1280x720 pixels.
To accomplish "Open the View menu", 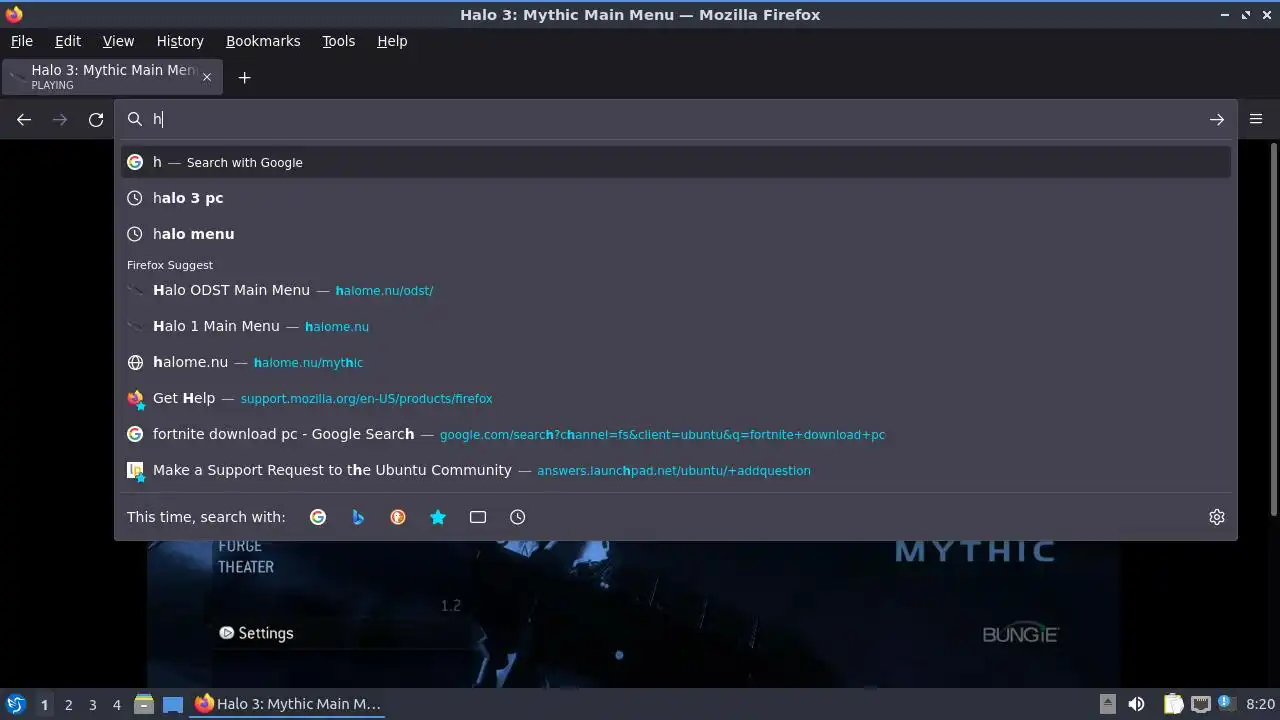I will pos(118,41).
